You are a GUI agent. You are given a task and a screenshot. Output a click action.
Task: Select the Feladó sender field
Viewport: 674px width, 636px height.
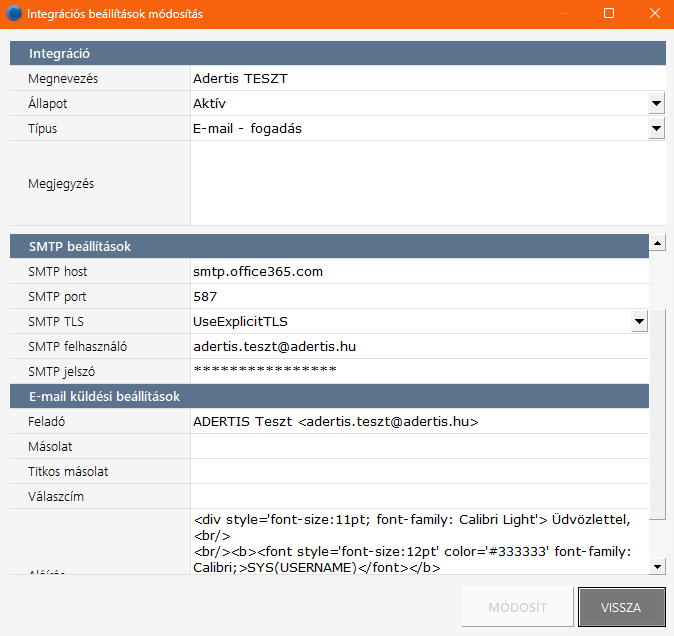(419, 422)
